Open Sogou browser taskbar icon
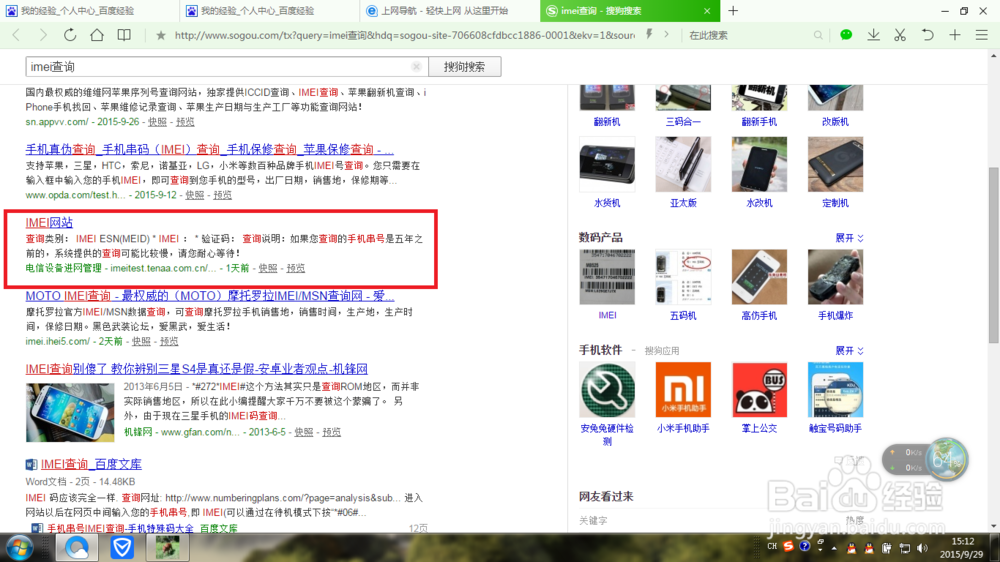The image size is (1000, 562). 77,548
